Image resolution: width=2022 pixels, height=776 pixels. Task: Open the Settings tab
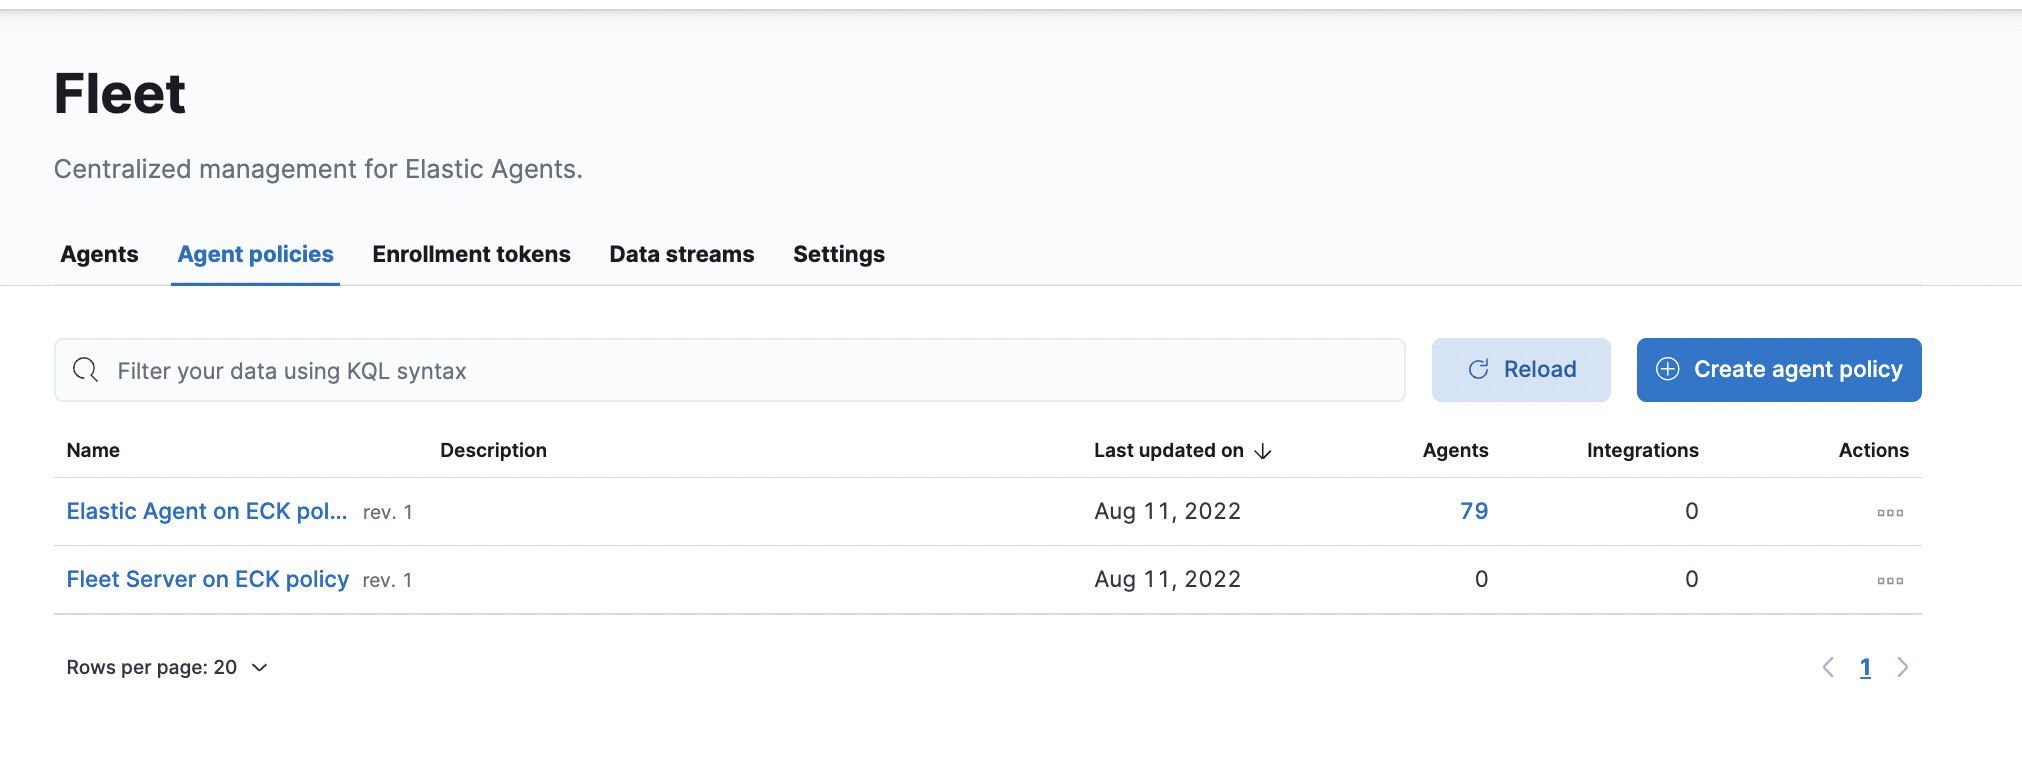coord(838,254)
